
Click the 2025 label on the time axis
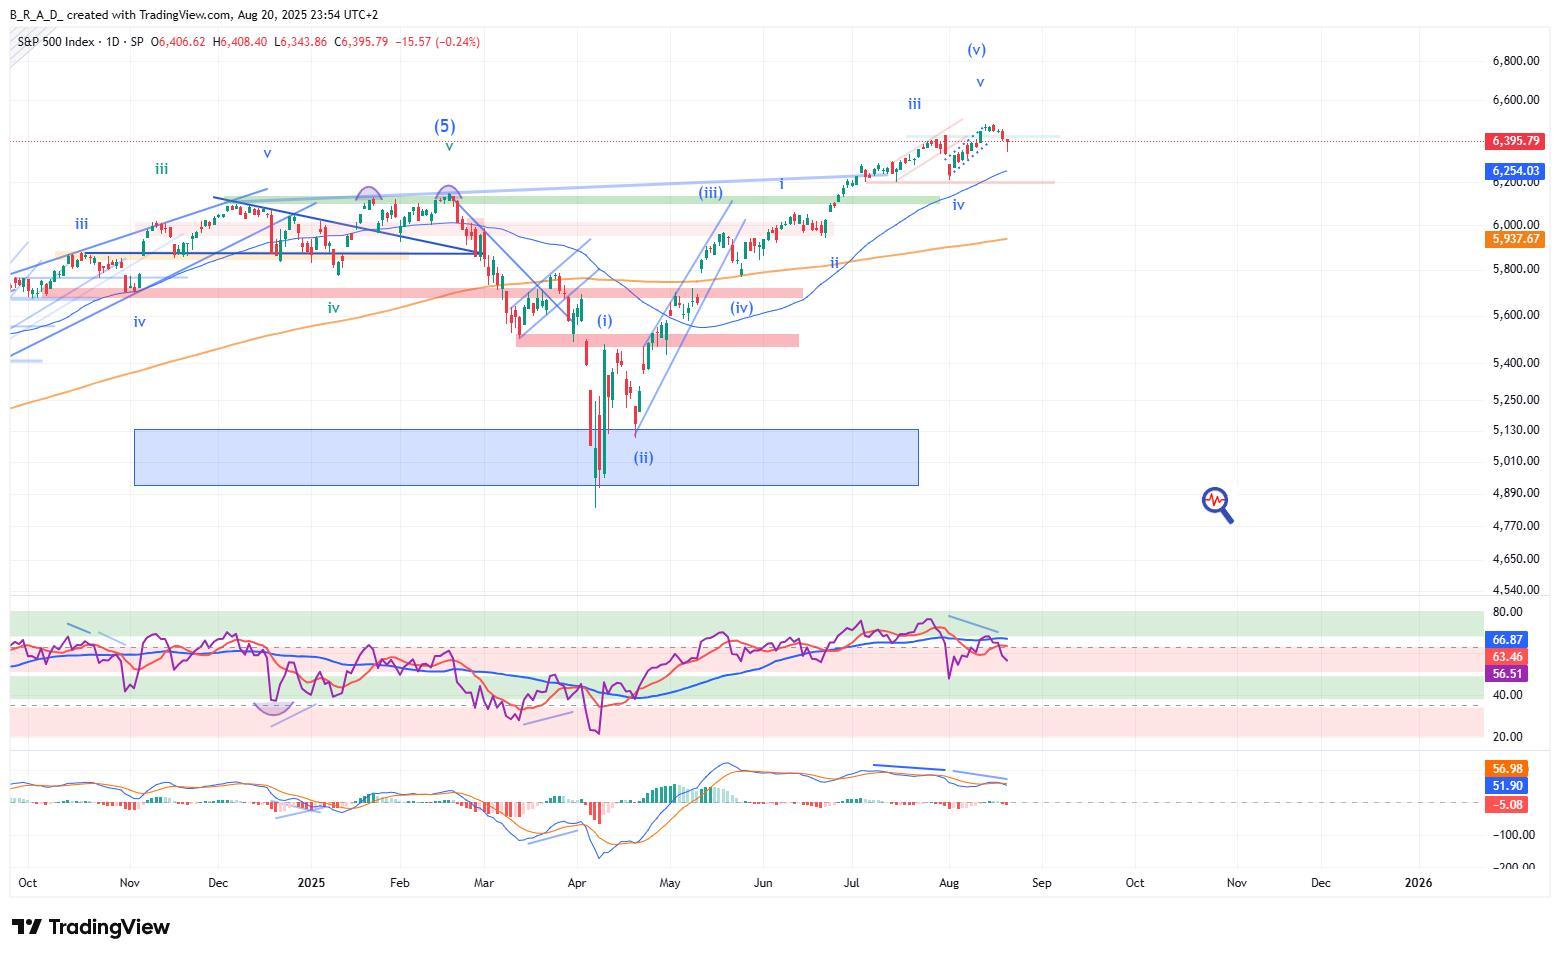pyautogui.click(x=311, y=883)
